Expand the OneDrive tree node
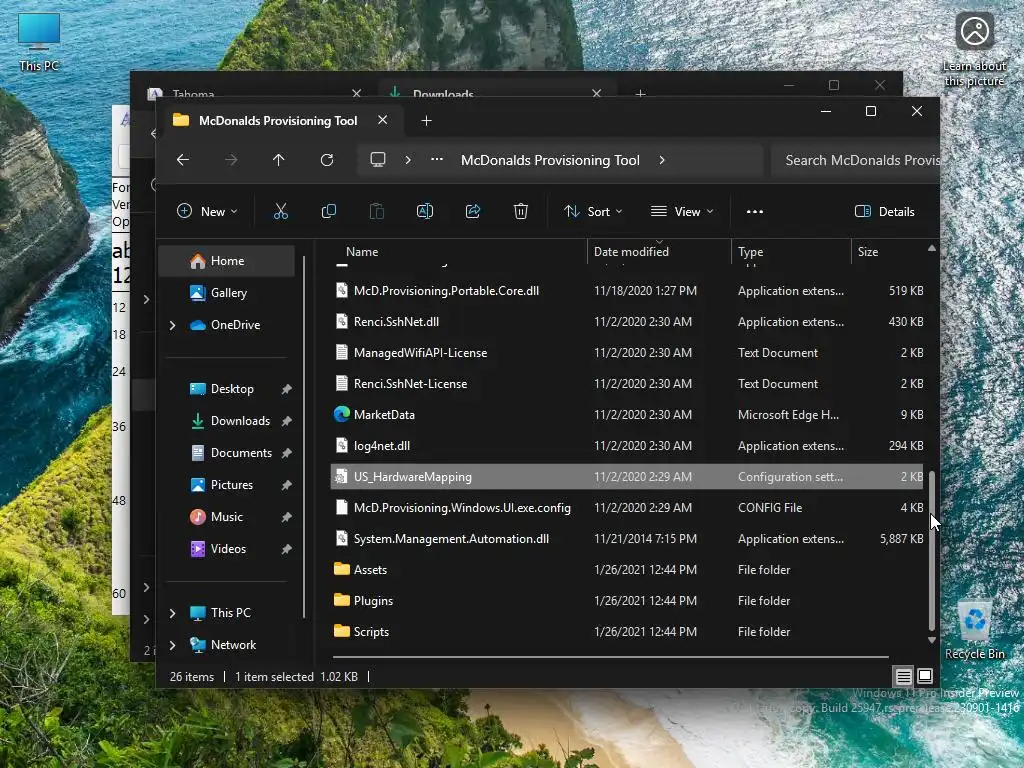 pos(172,325)
